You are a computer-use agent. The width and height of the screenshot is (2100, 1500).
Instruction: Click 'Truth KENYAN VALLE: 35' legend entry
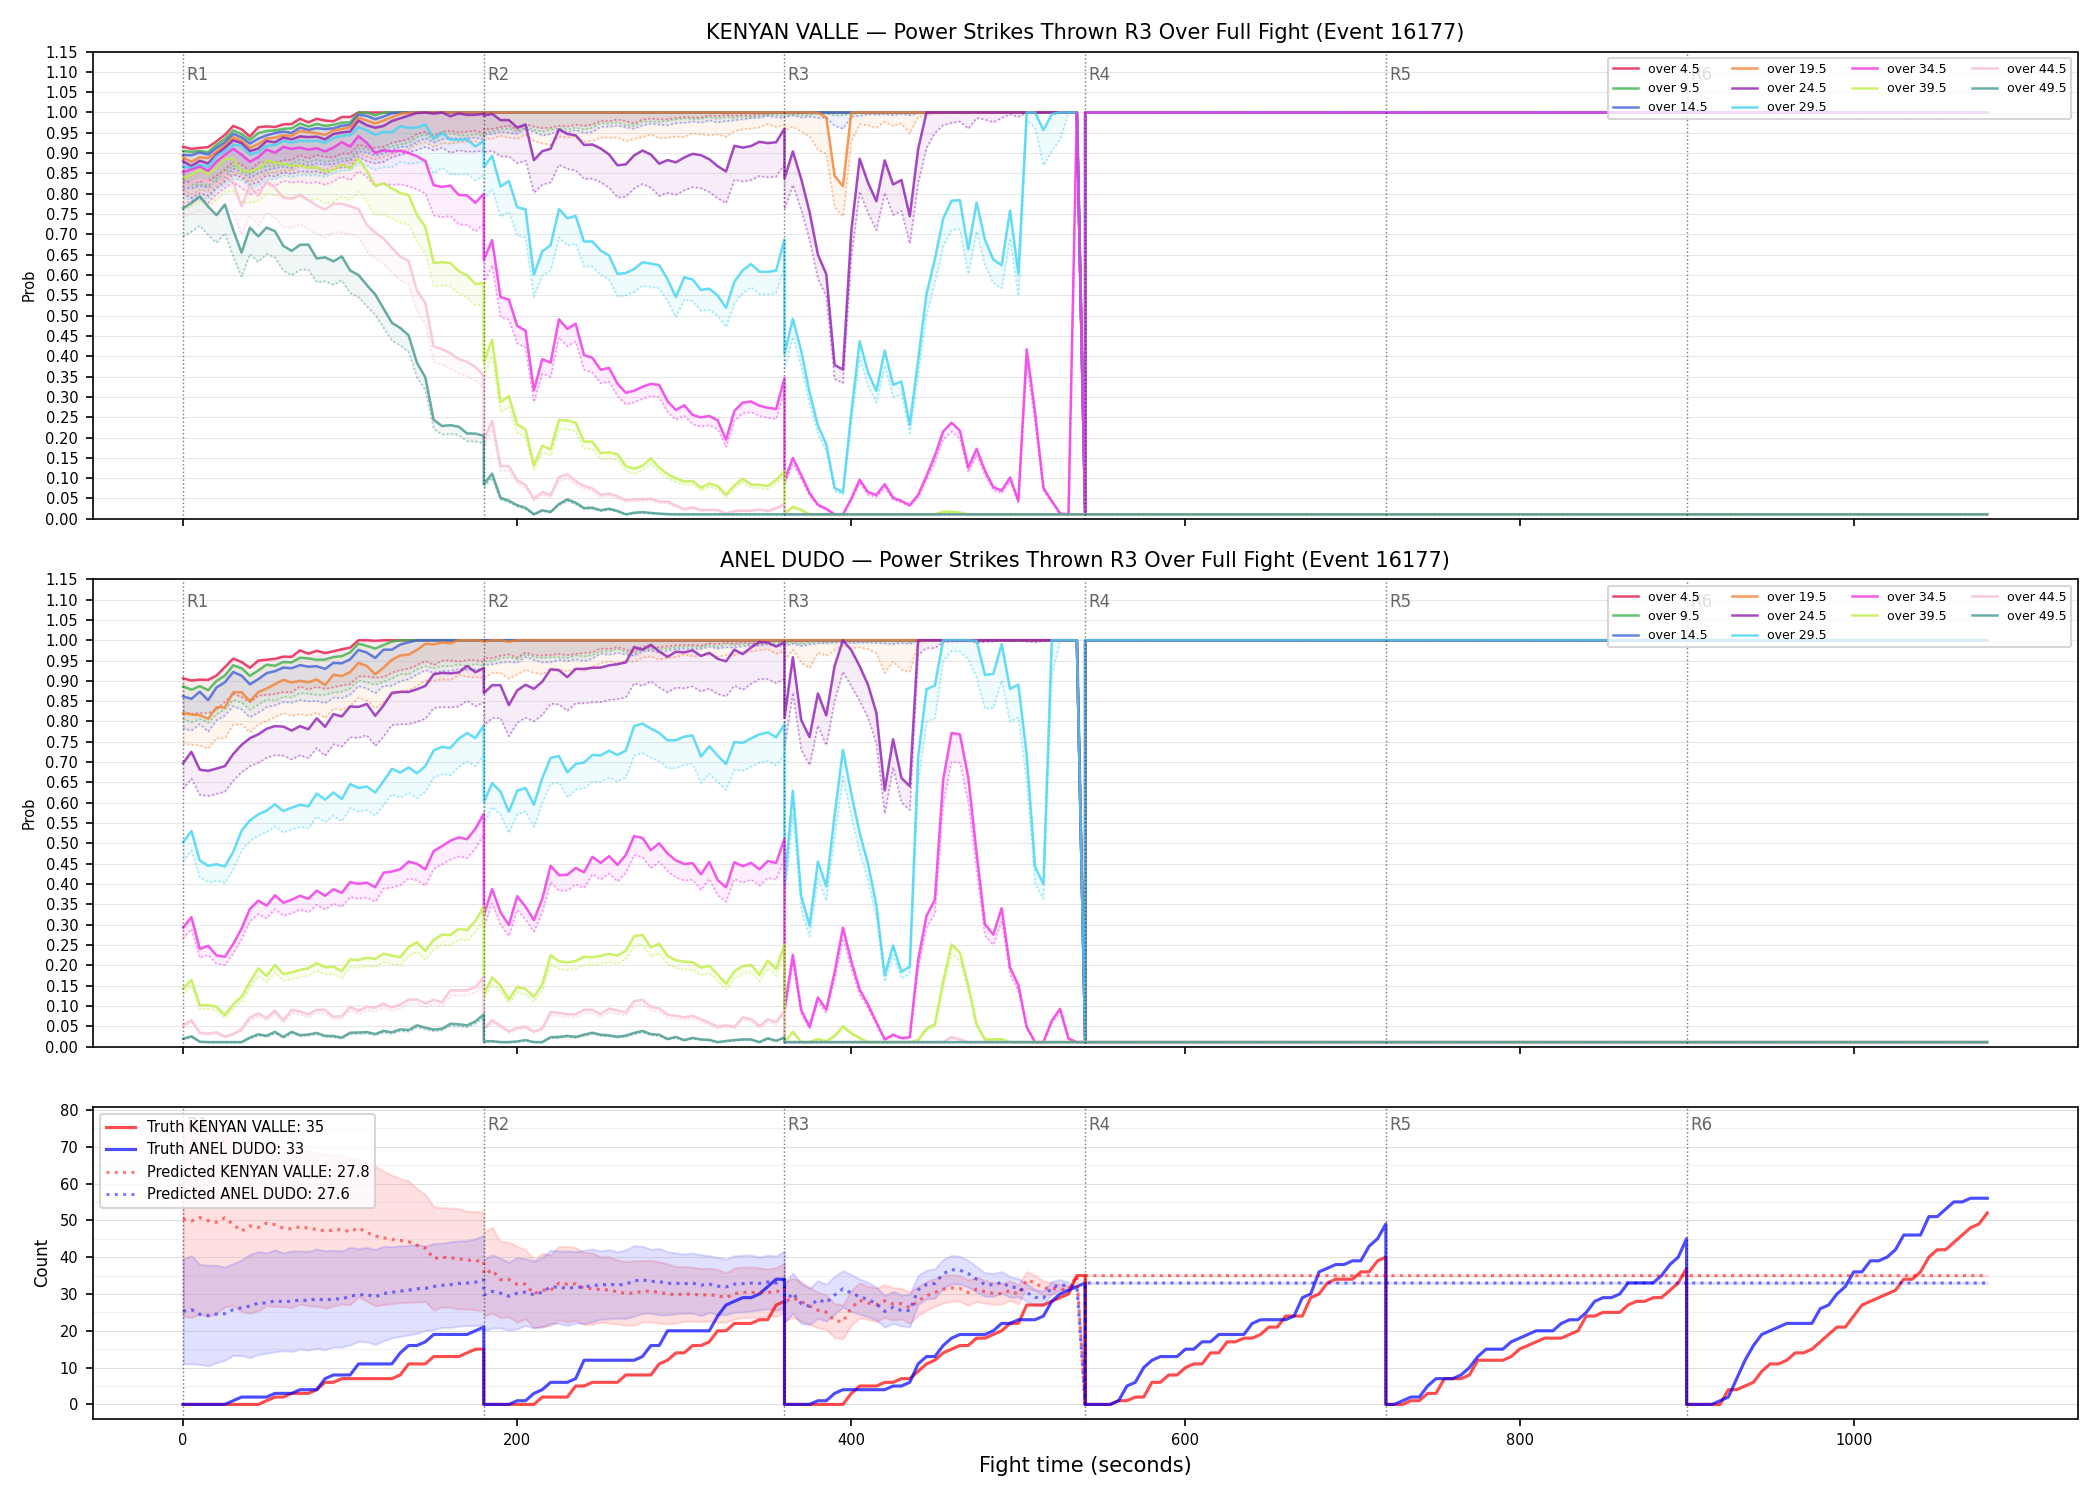click(214, 1127)
